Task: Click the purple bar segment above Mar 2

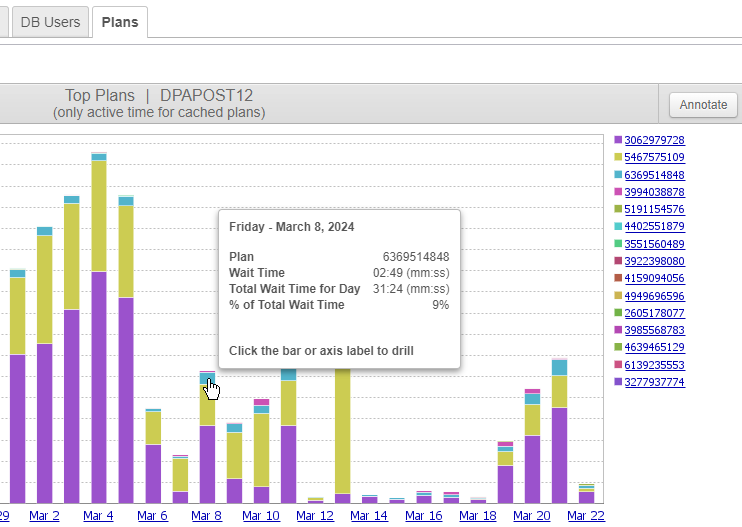Action: coord(44,420)
